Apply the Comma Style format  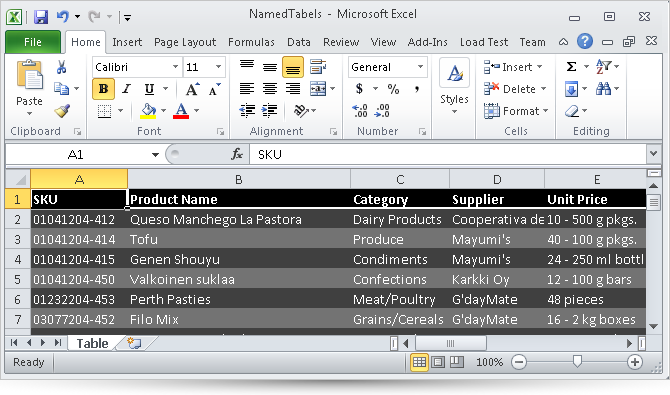[x=417, y=89]
